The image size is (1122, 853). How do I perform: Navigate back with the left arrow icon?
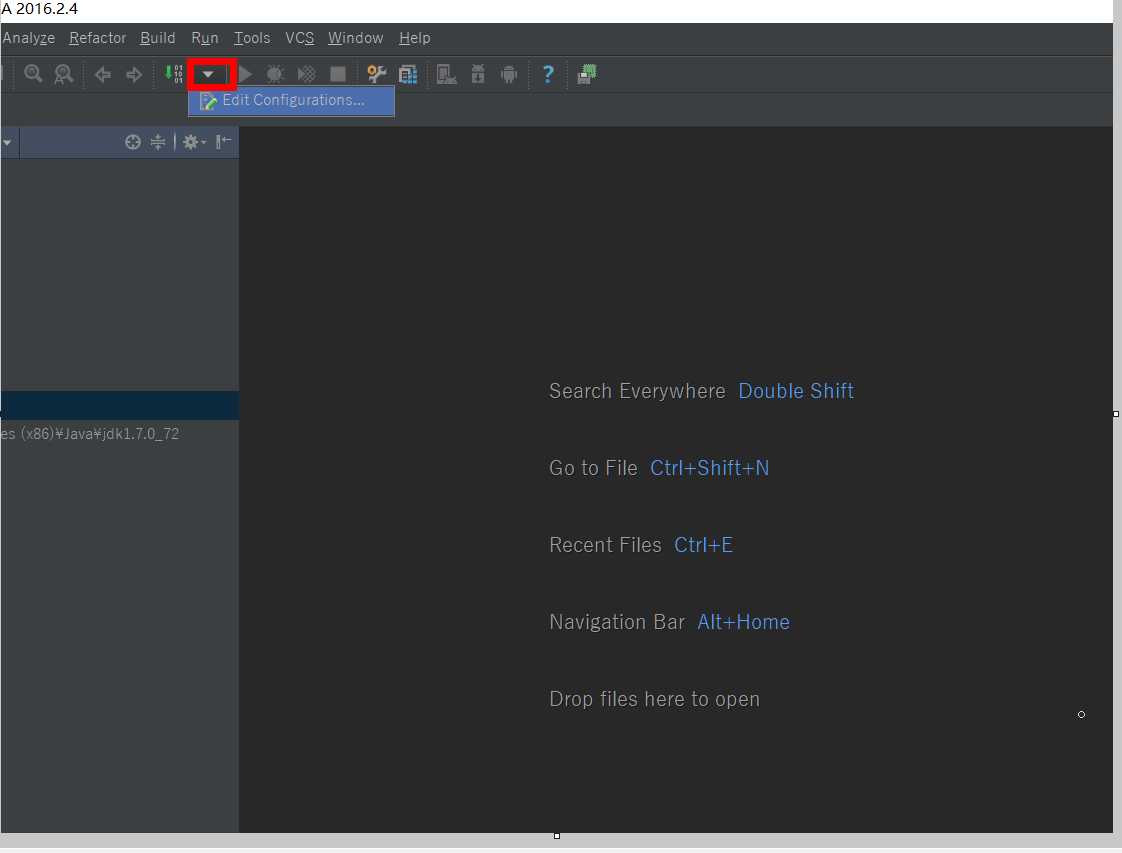click(102, 74)
